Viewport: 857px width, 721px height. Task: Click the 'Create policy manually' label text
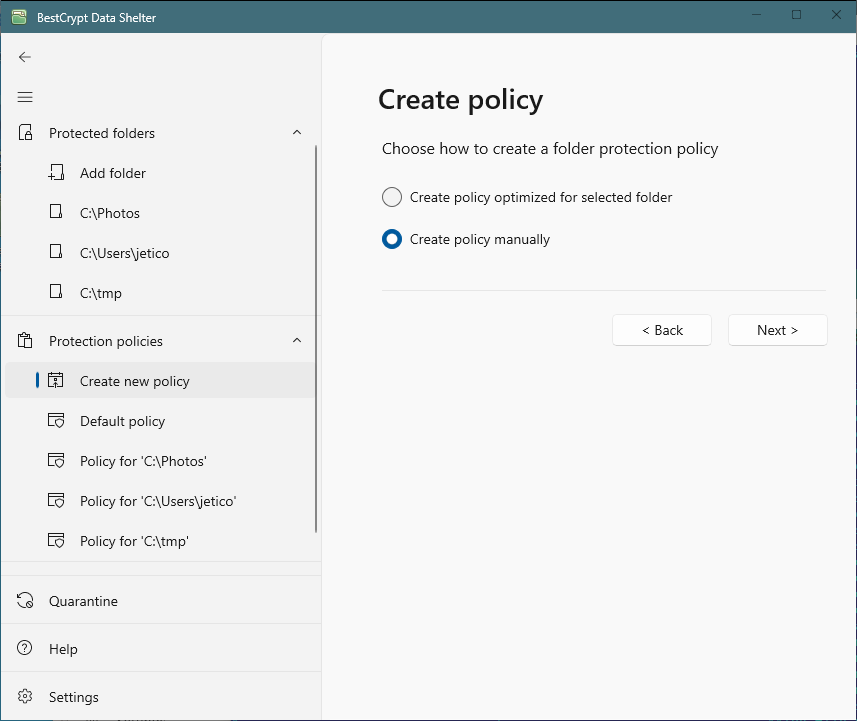coord(480,239)
